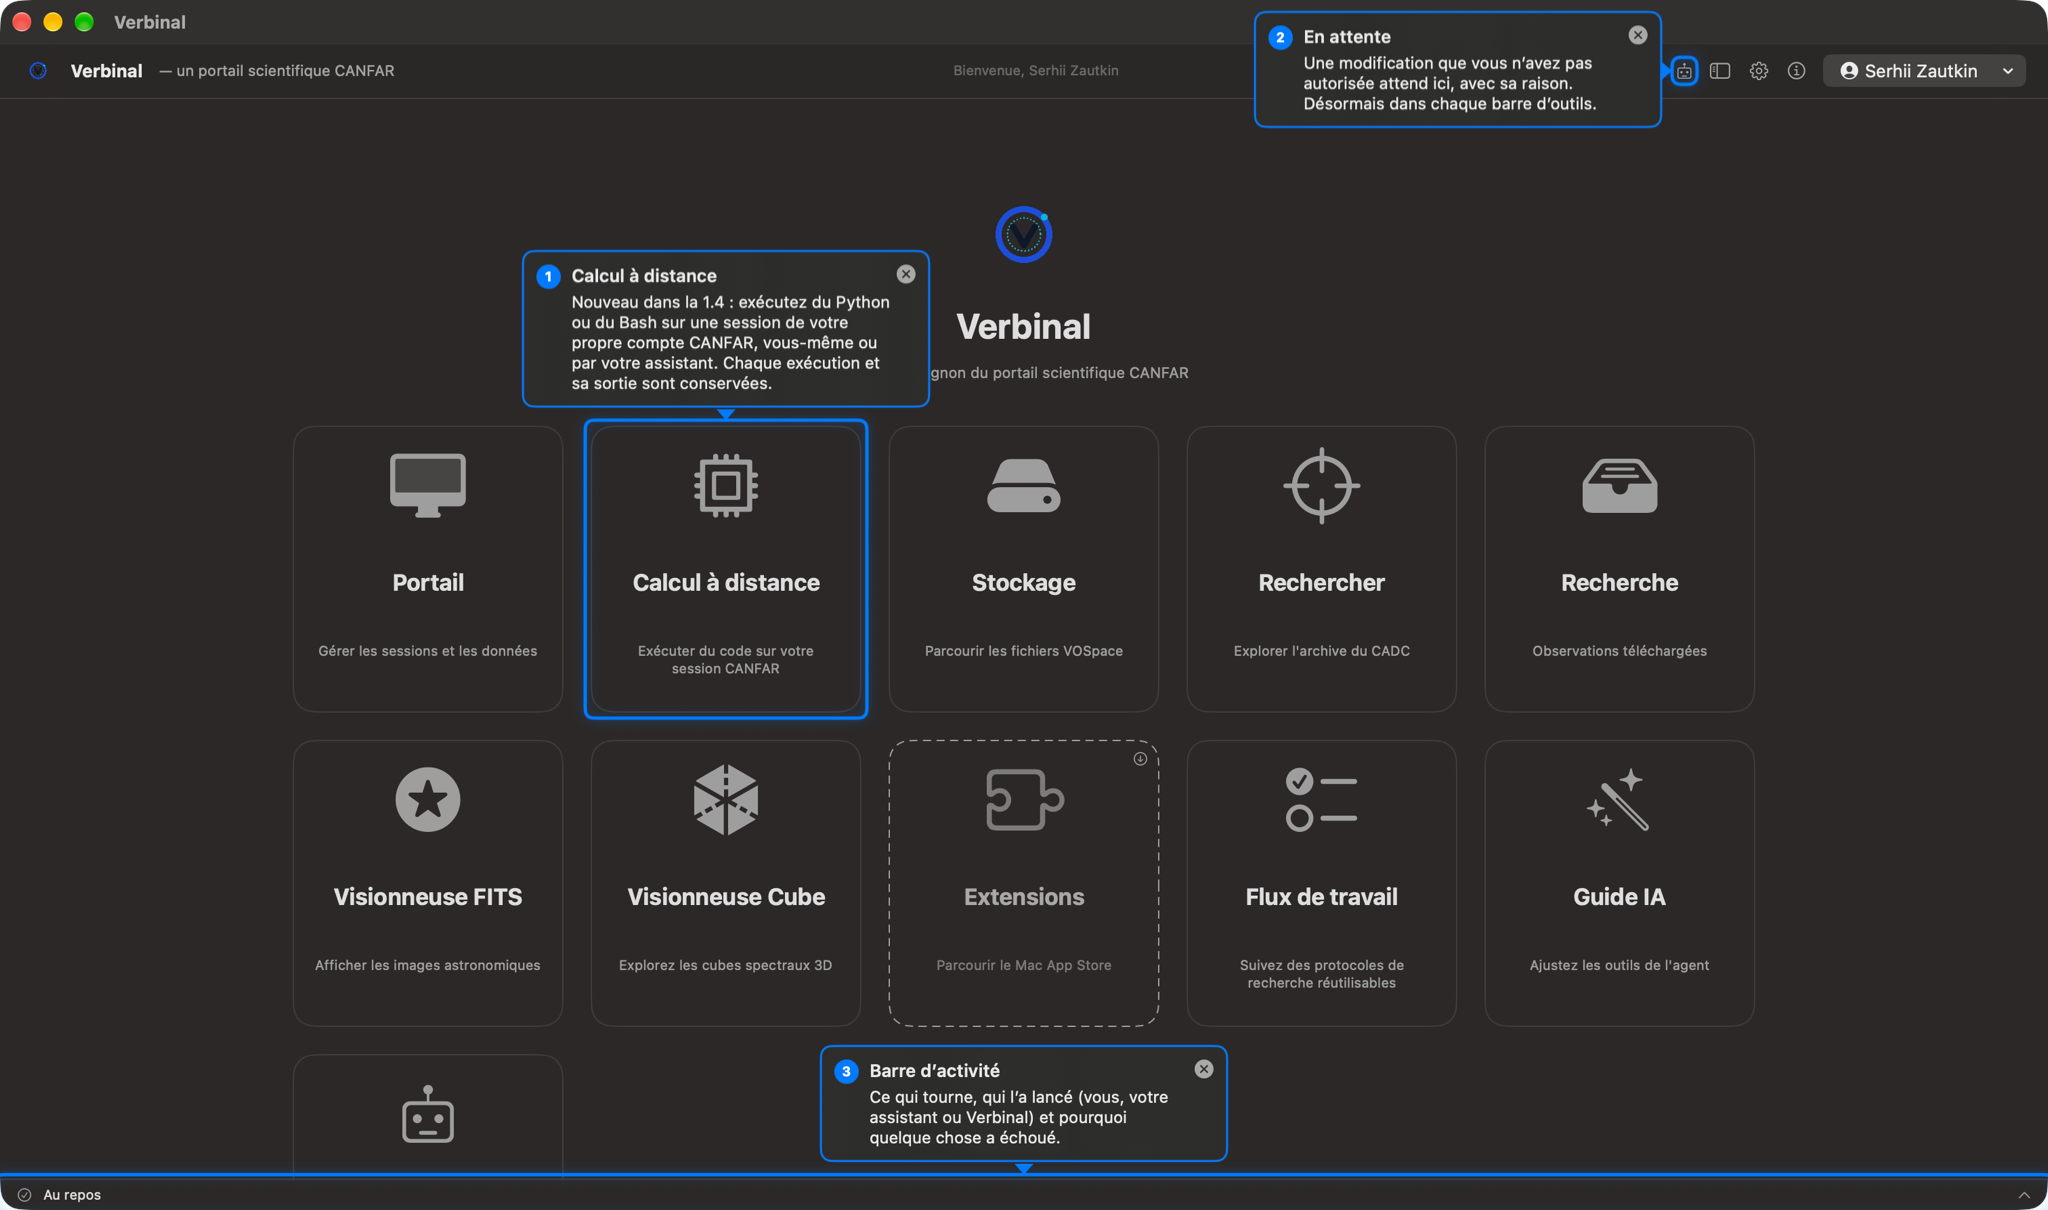Open the Guide IA magic wand tile

(x=1619, y=883)
